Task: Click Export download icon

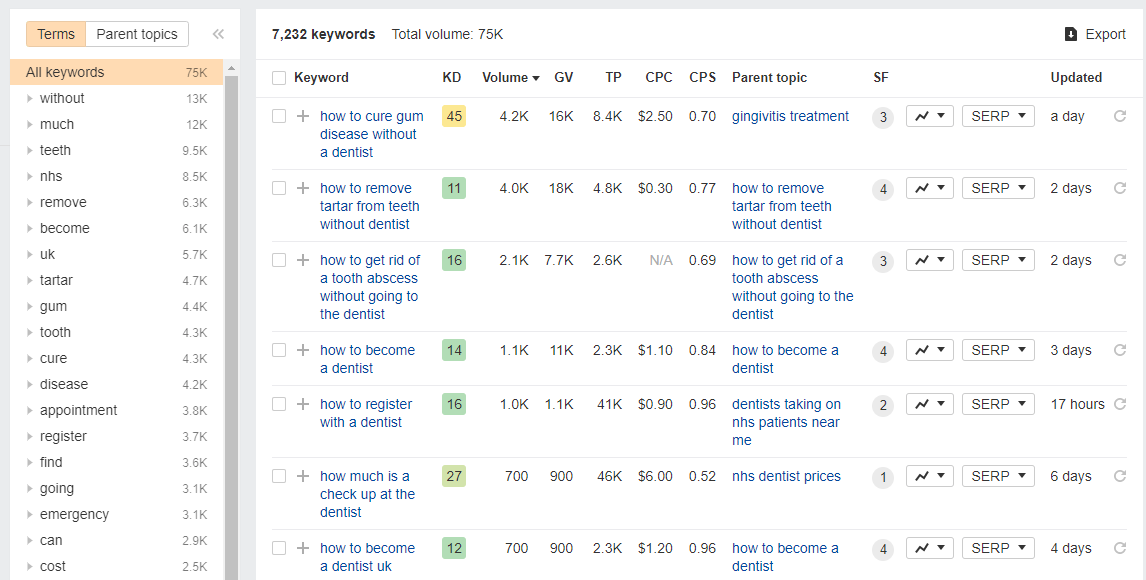Action: tap(1071, 34)
